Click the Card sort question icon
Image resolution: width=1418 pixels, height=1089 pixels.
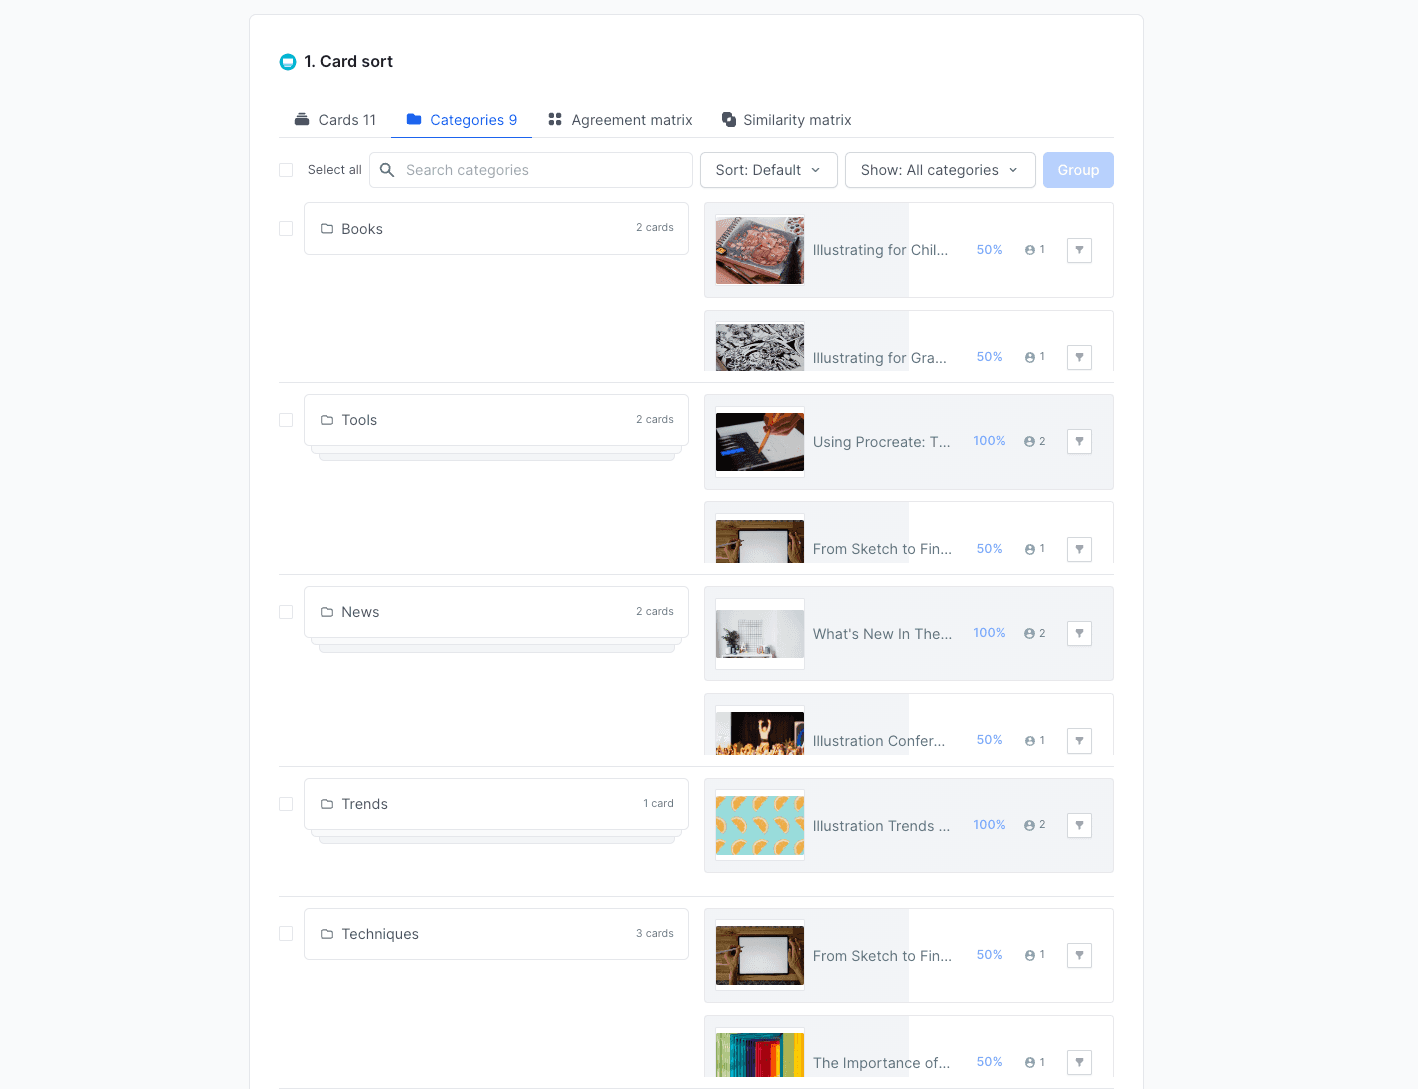[x=288, y=62]
